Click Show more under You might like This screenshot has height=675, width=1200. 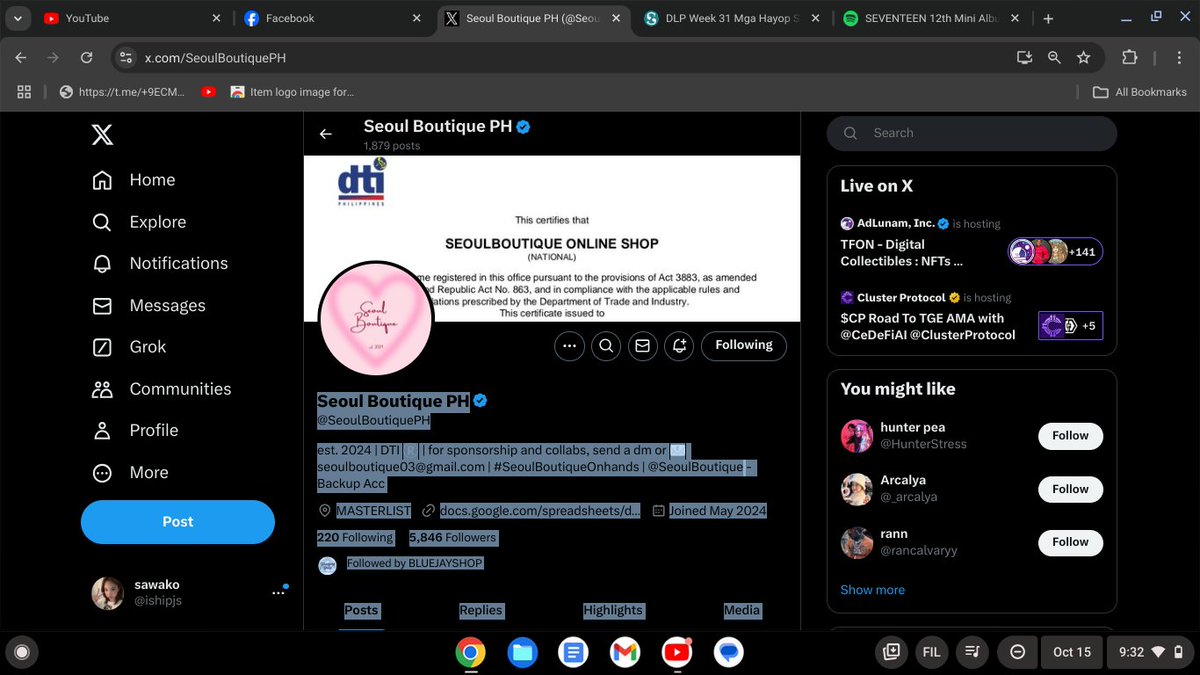pos(872,590)
